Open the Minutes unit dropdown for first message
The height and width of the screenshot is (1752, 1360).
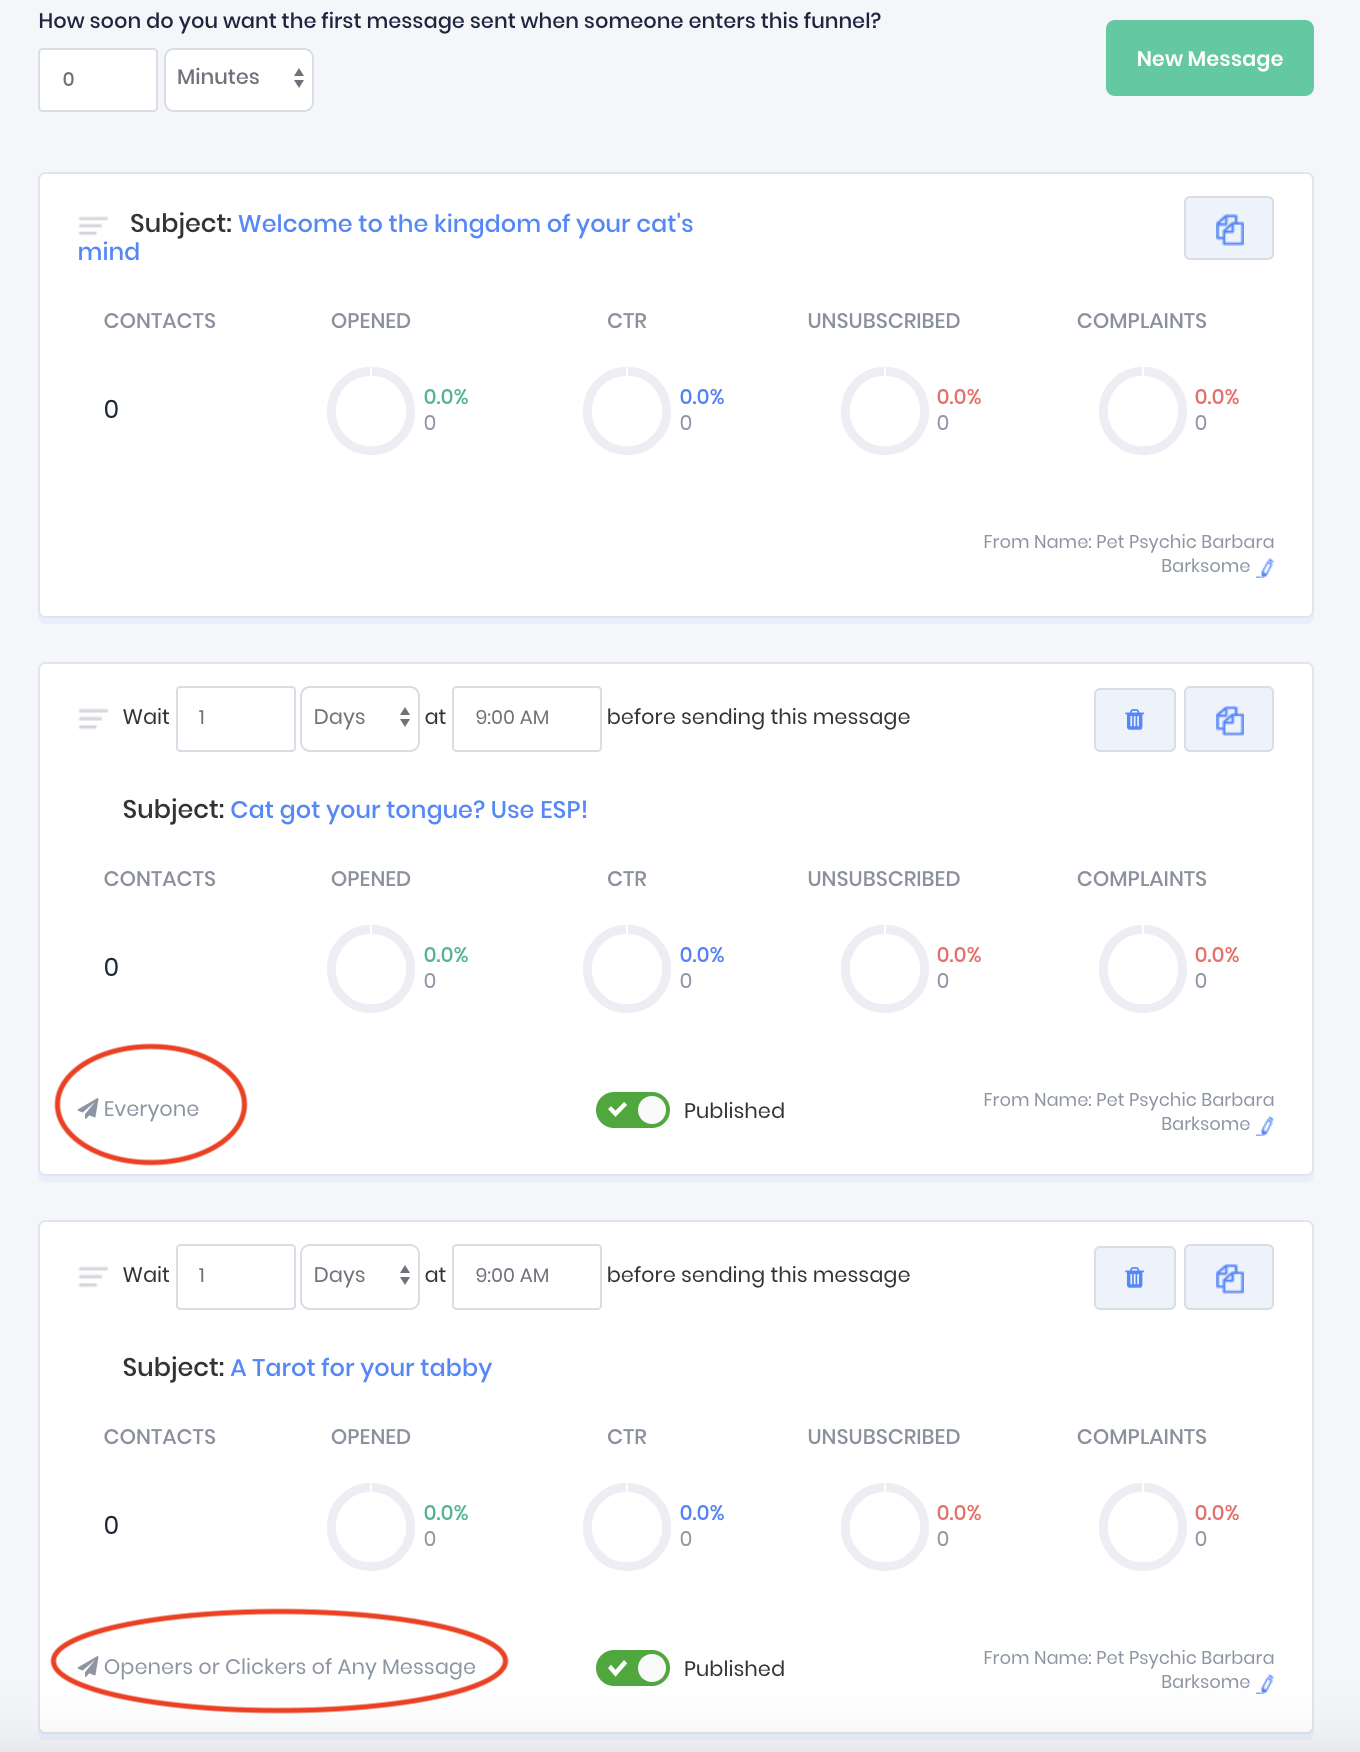point(239,79)
